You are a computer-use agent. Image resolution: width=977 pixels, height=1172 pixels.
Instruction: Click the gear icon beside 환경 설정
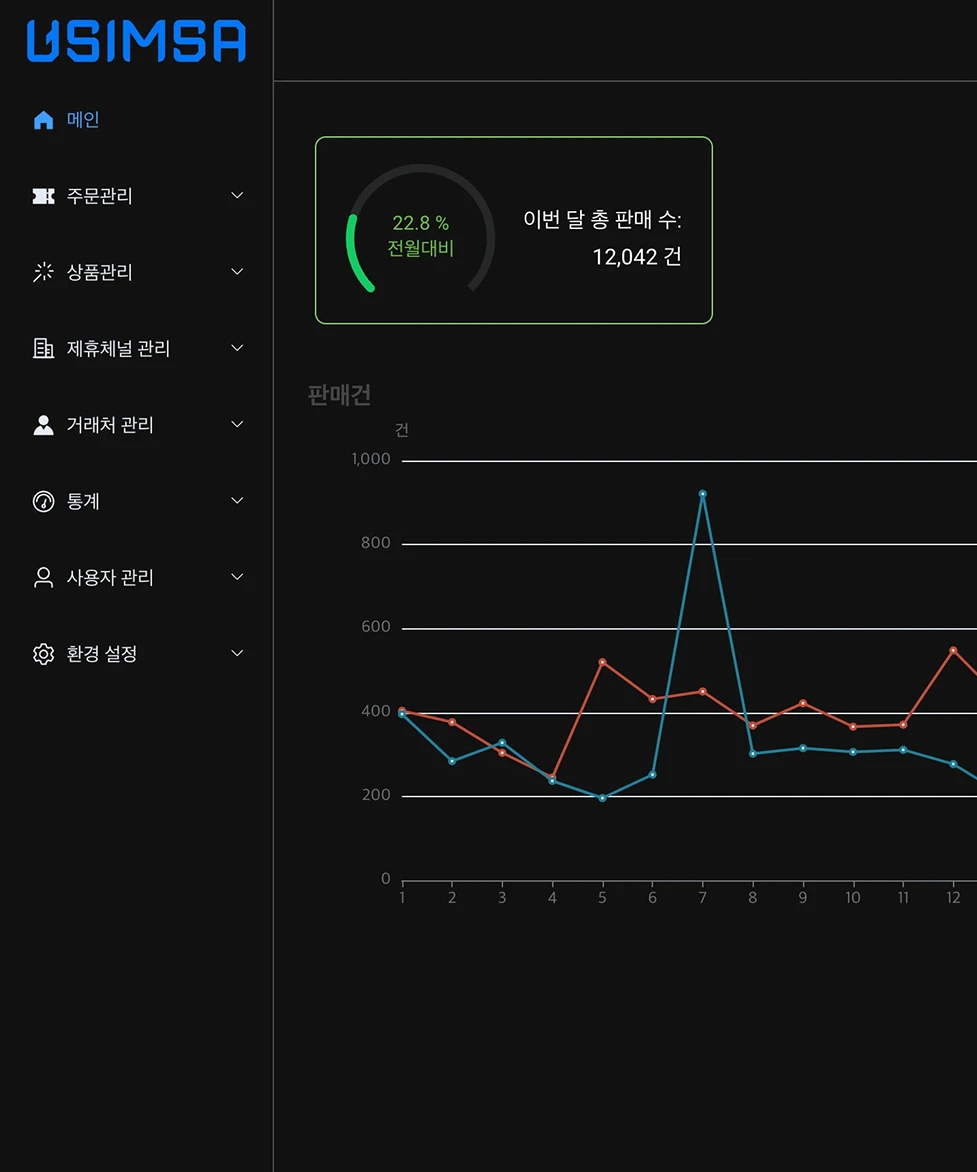(x=42, y=653)
